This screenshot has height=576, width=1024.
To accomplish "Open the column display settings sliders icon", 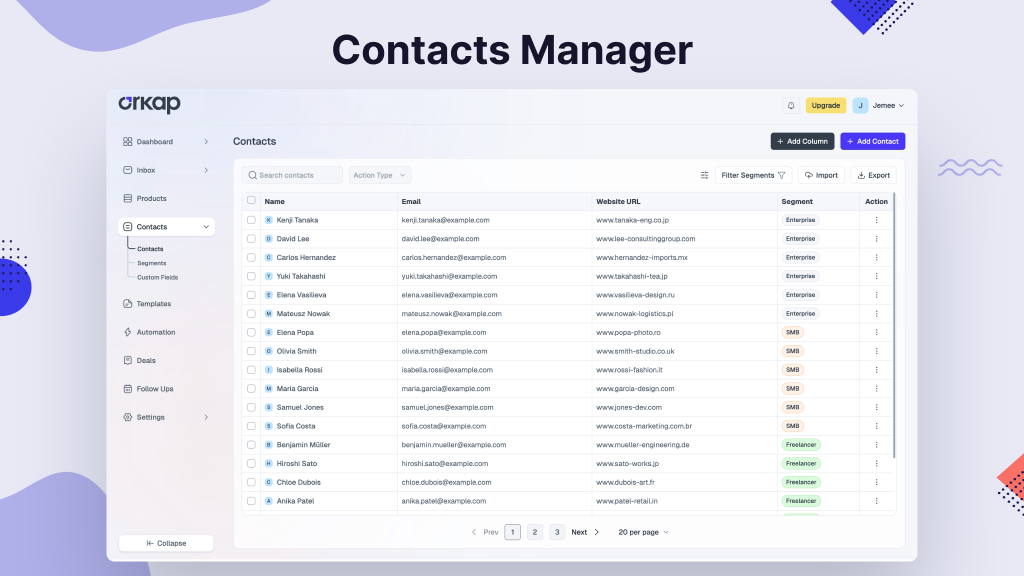I will (x=704, y=174).
